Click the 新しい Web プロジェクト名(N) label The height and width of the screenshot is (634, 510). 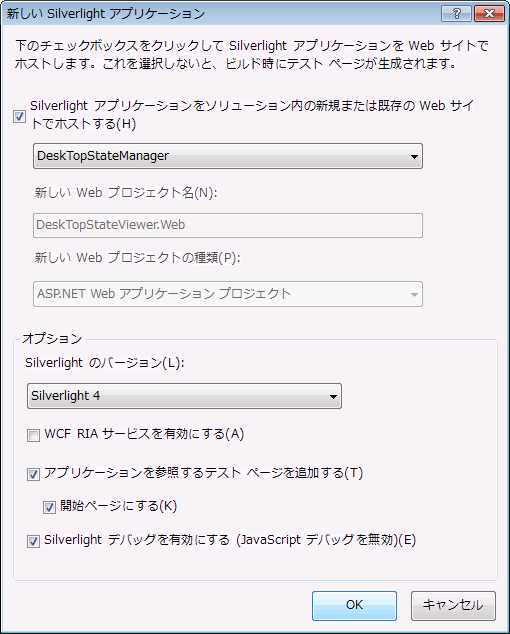pos(126,192)
